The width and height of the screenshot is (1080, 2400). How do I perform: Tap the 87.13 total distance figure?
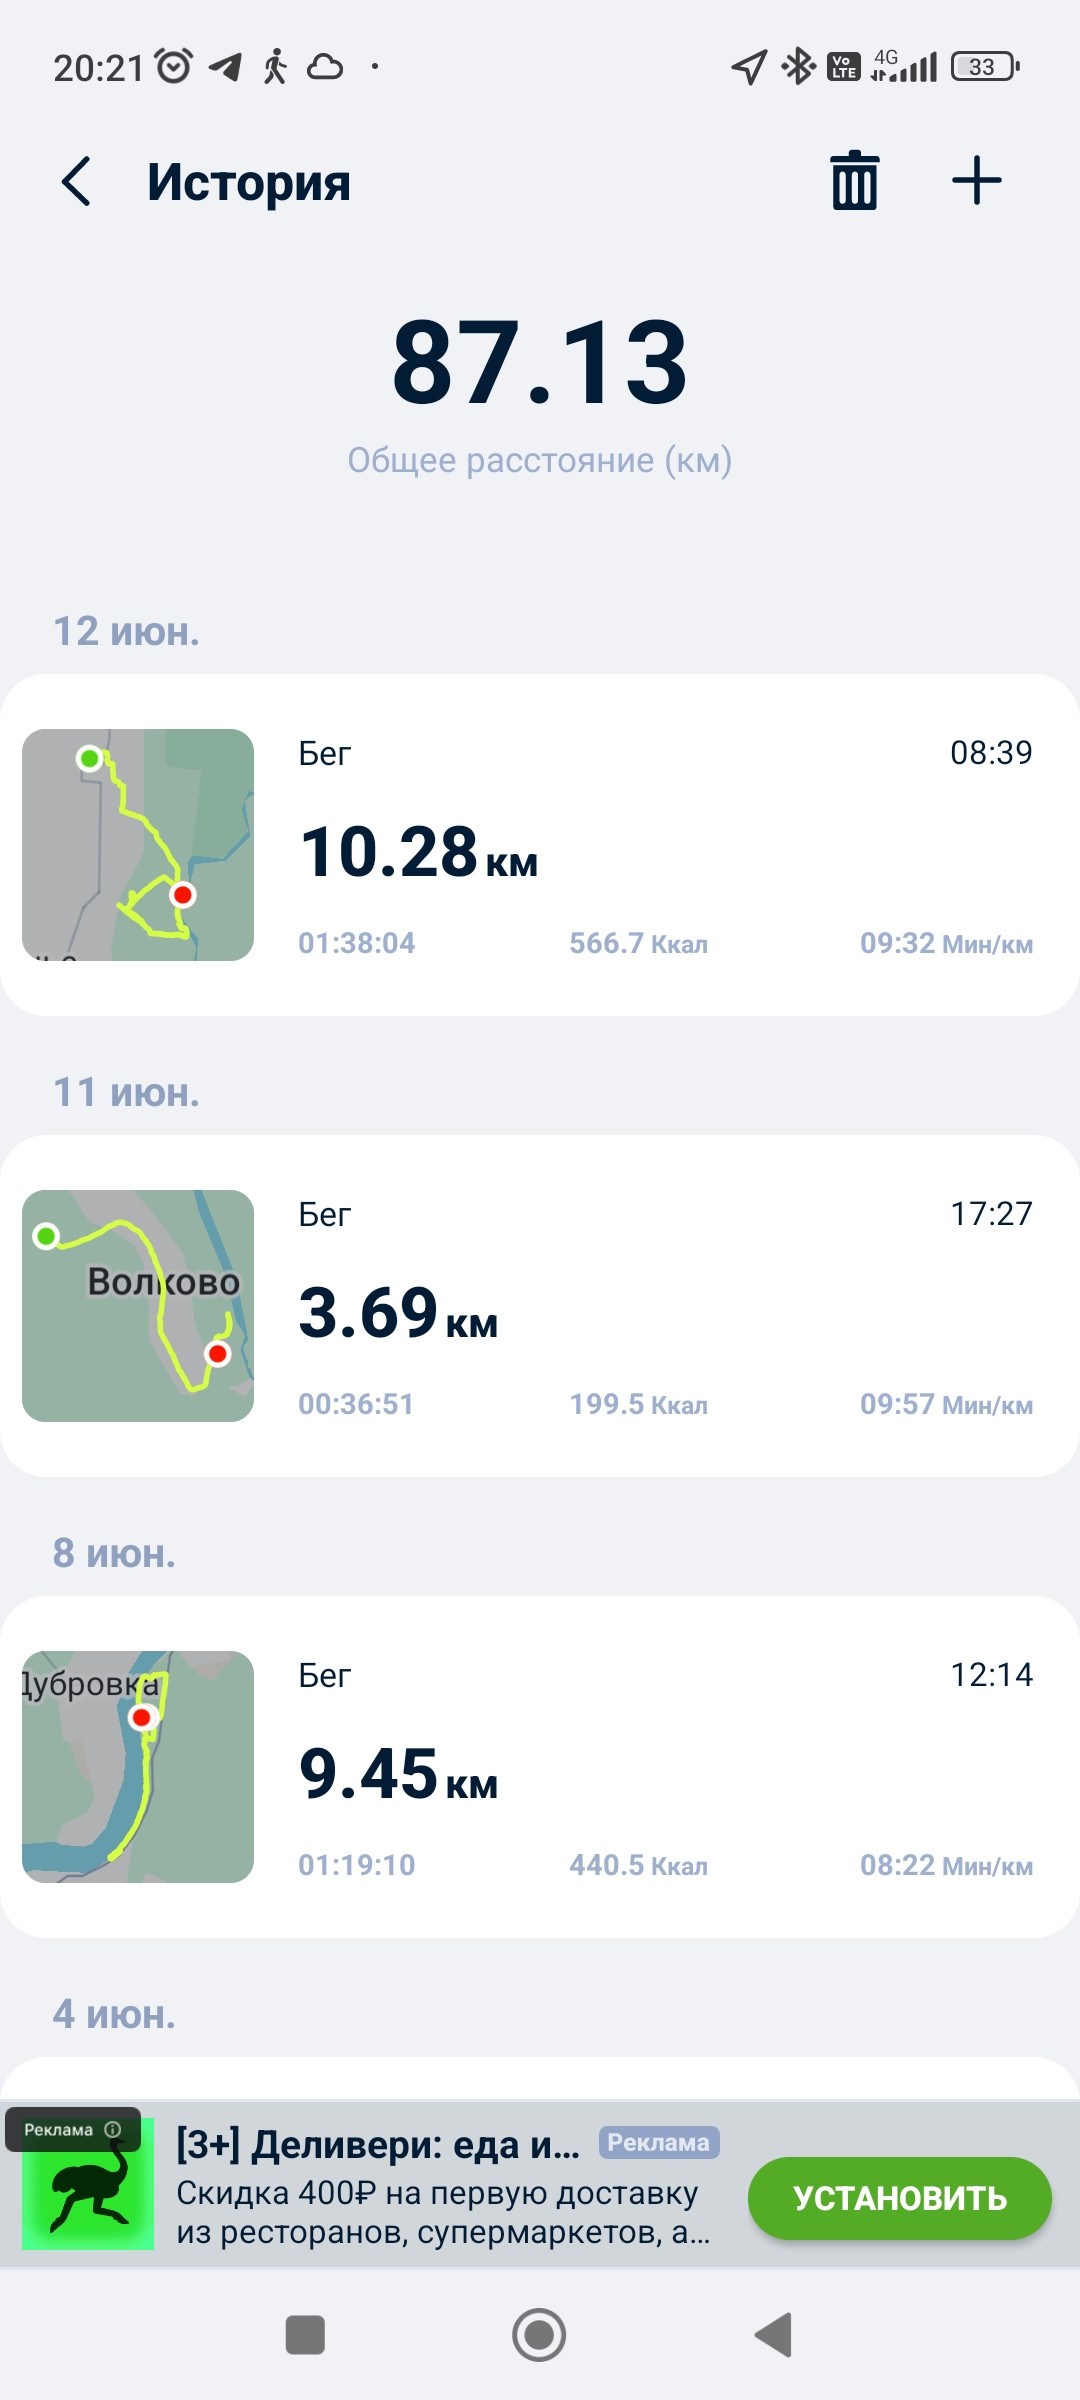click(x=540, y=362)
